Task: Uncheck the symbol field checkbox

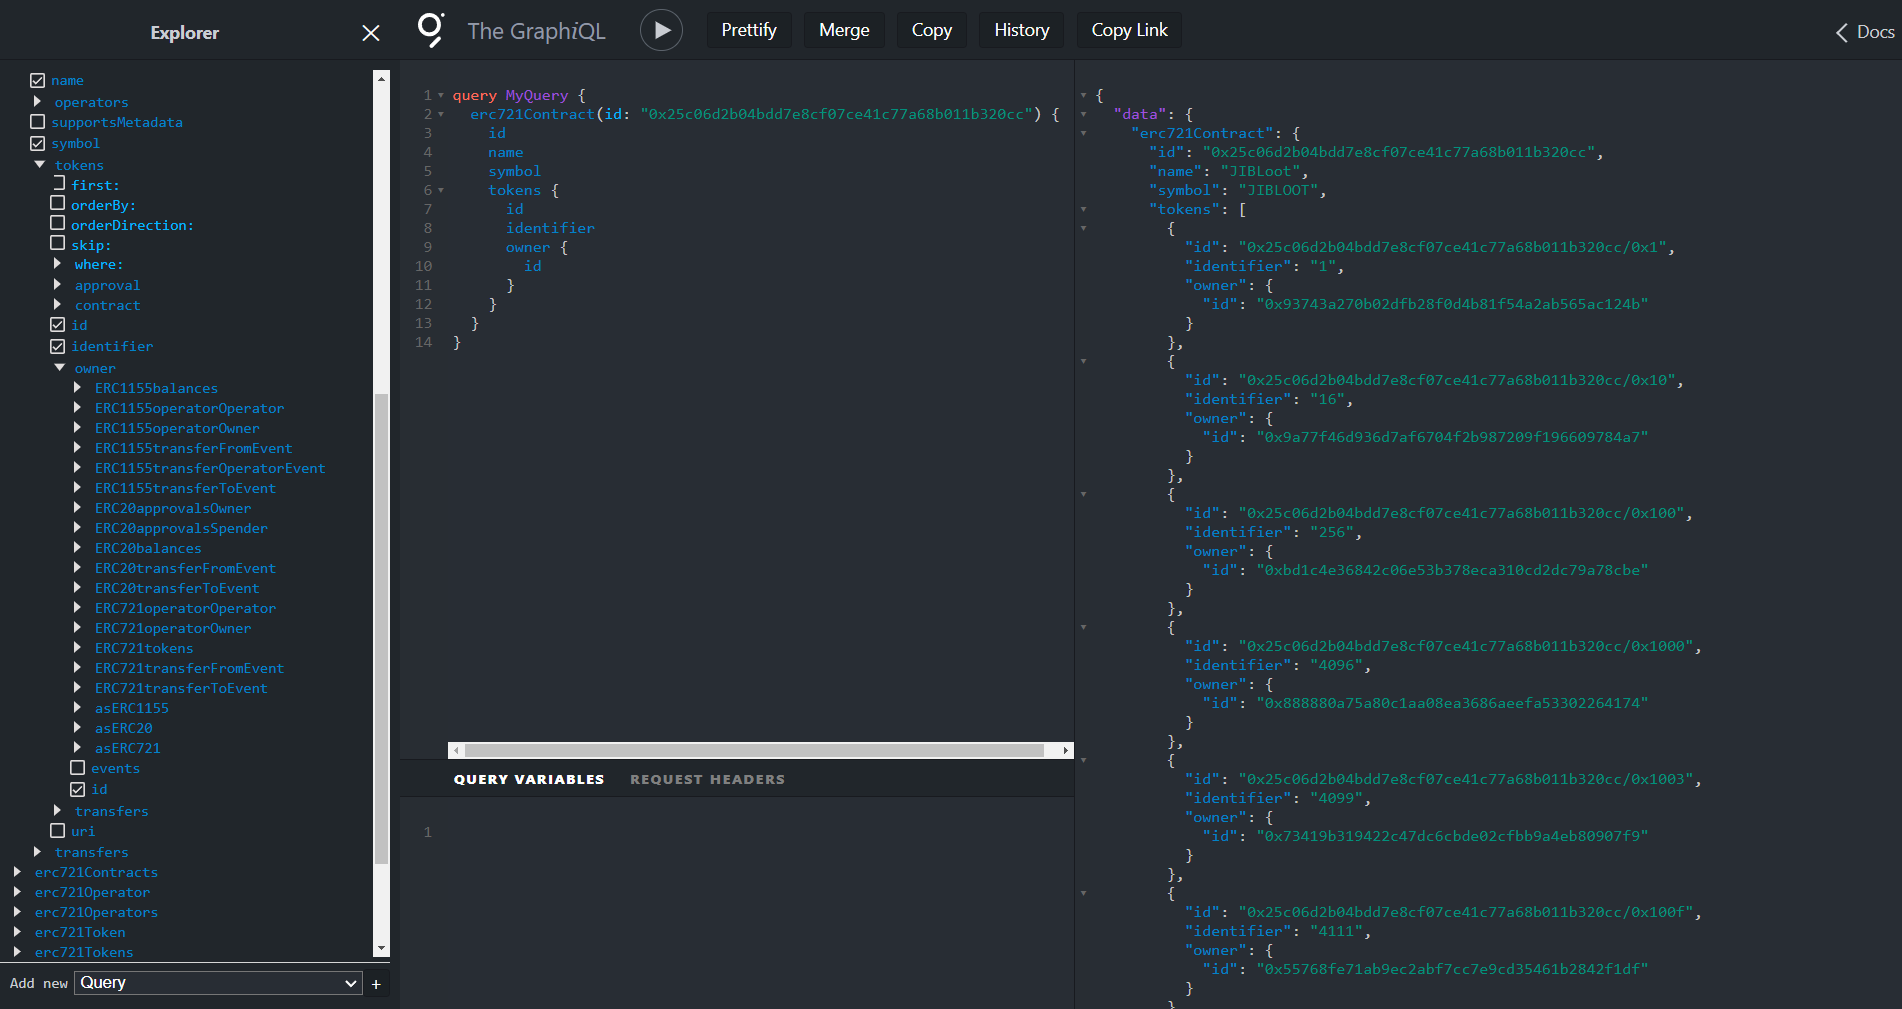Action: 38,143
